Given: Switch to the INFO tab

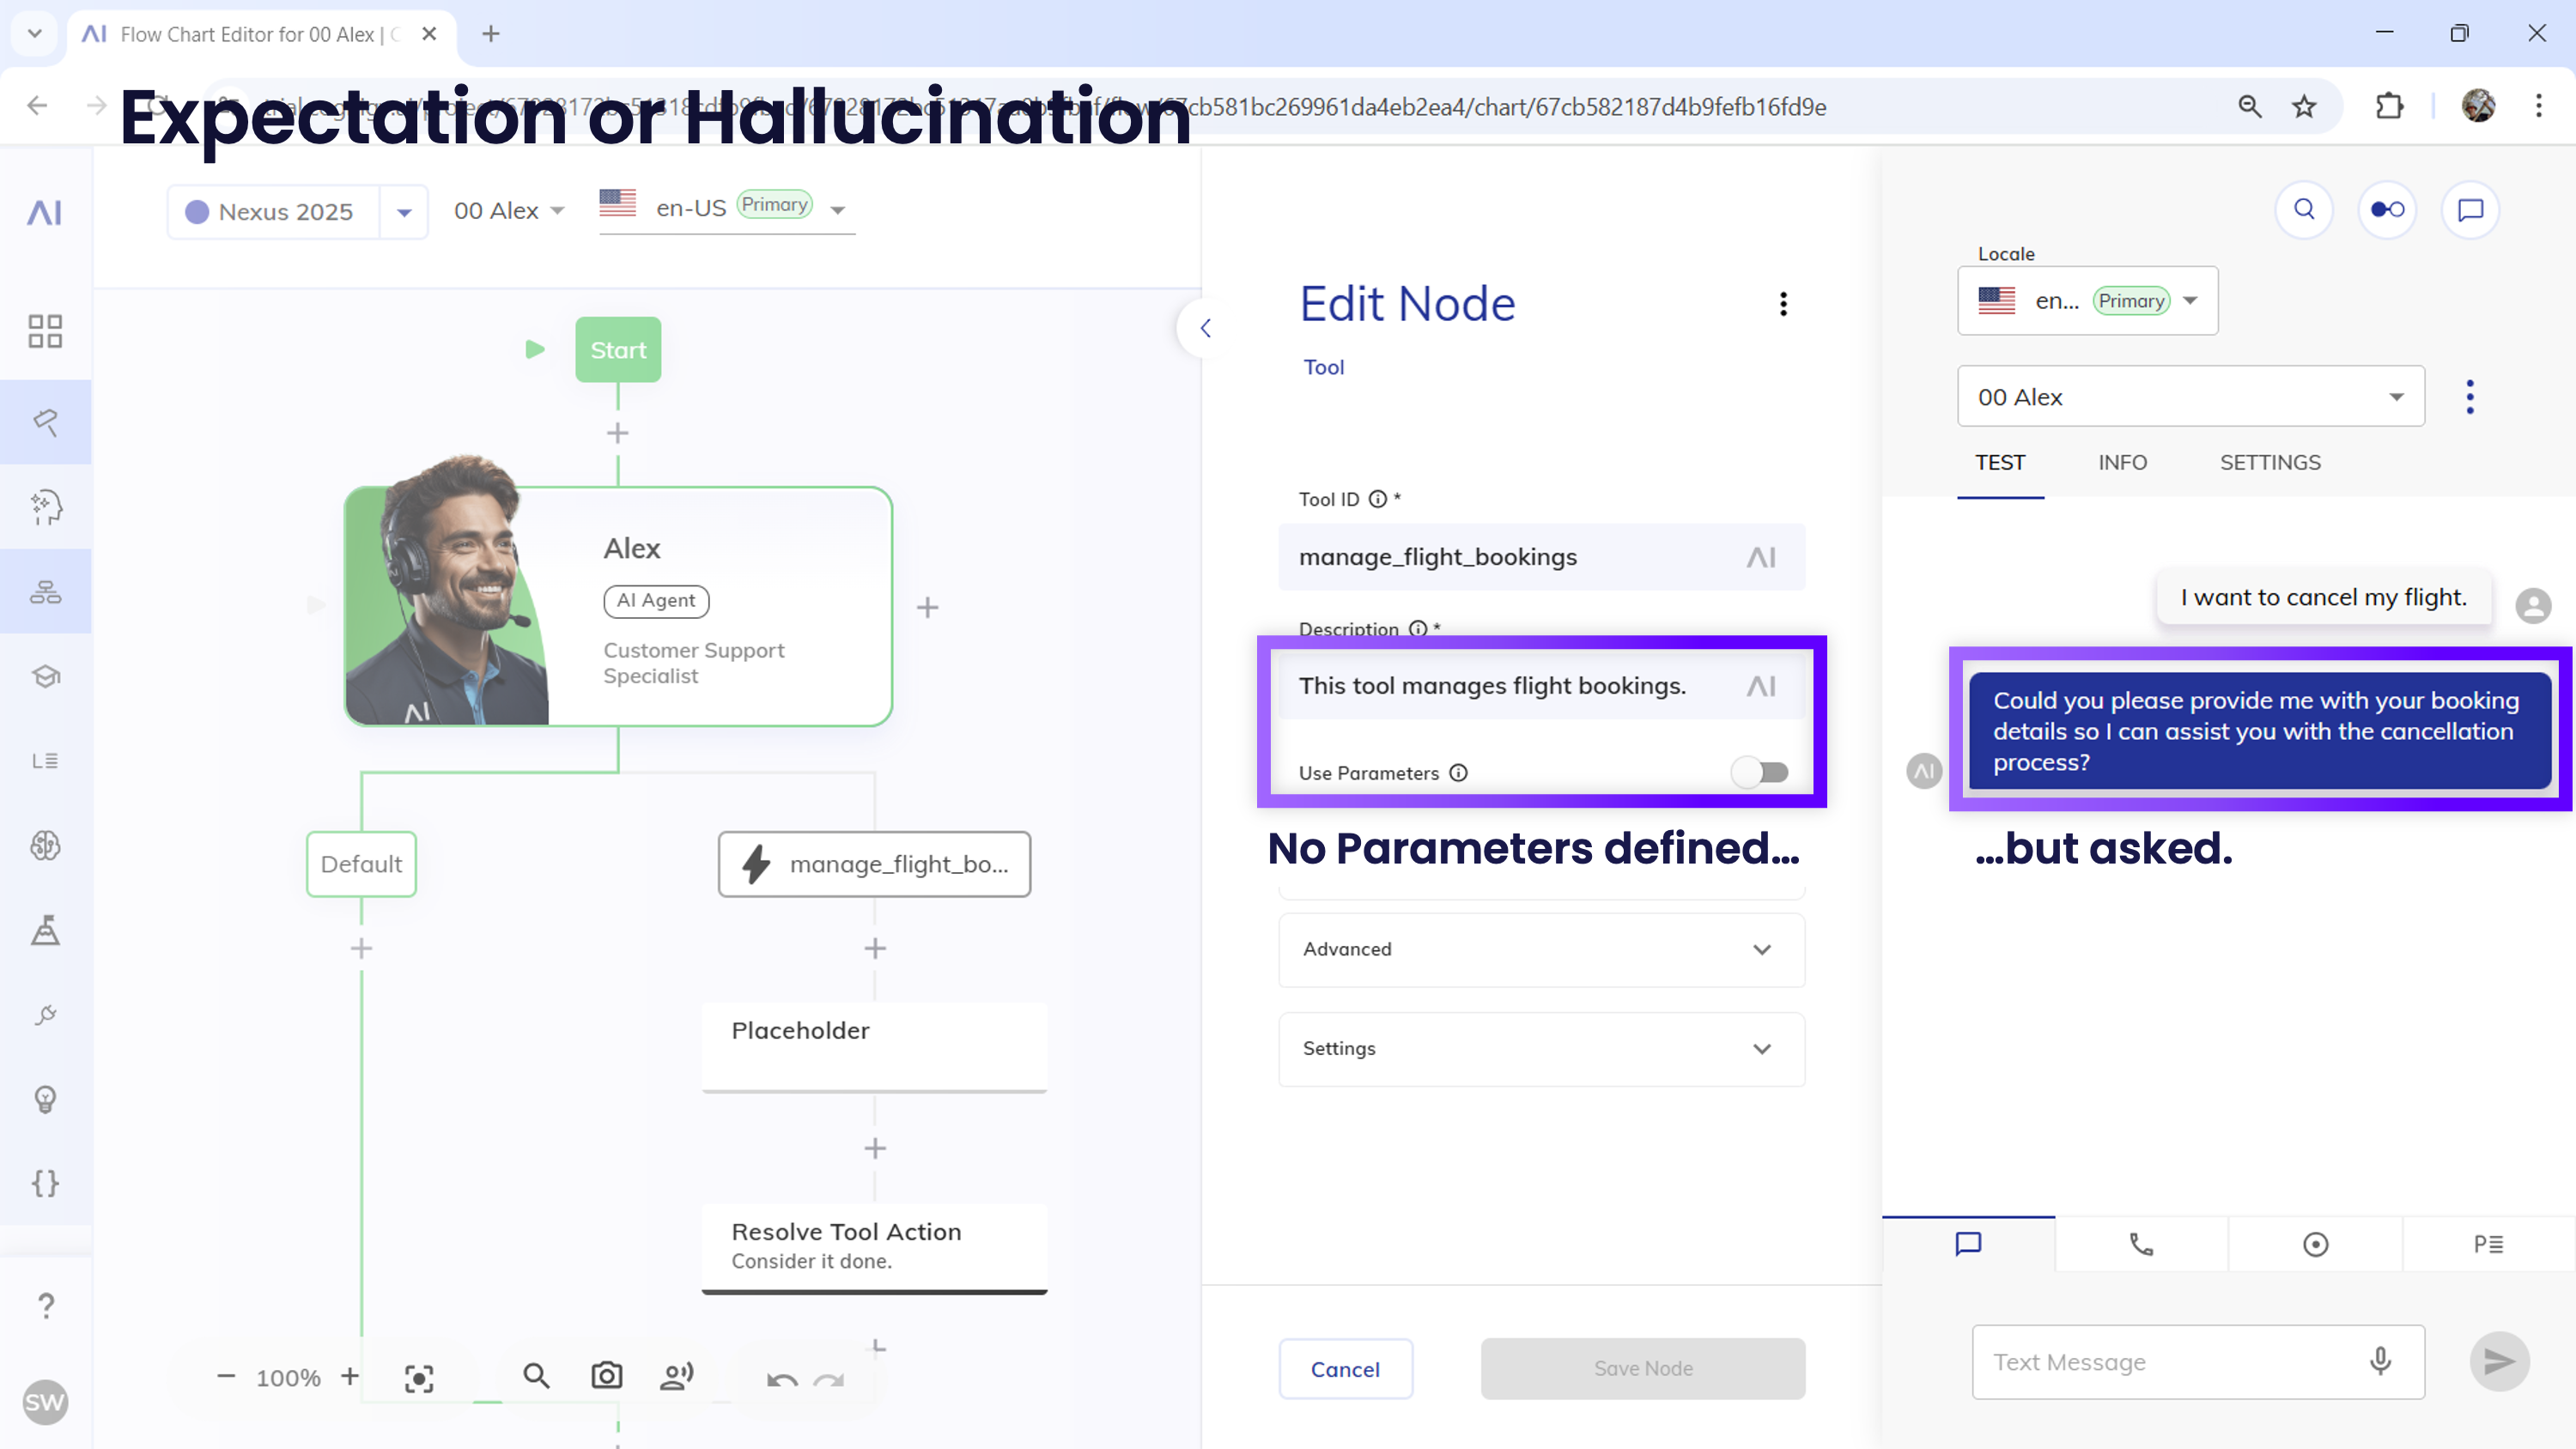Looking at the screenshot, I should click(2122, 462).
